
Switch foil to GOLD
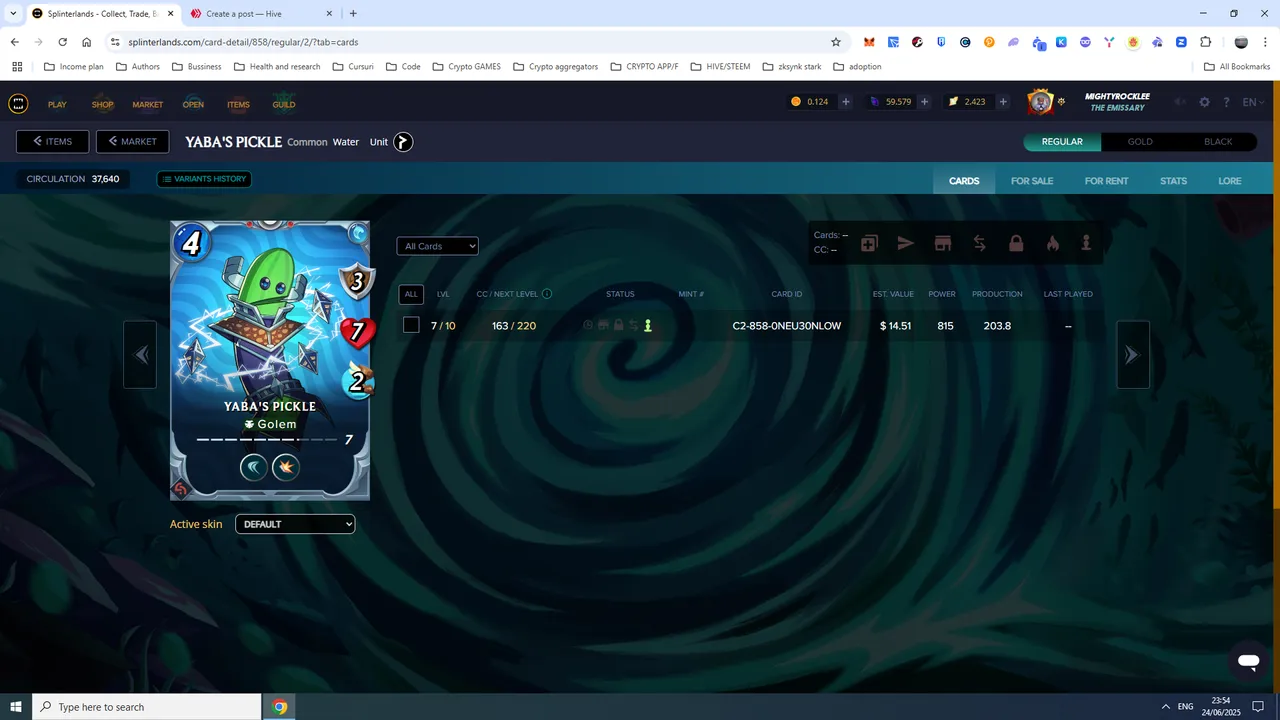1140,142
